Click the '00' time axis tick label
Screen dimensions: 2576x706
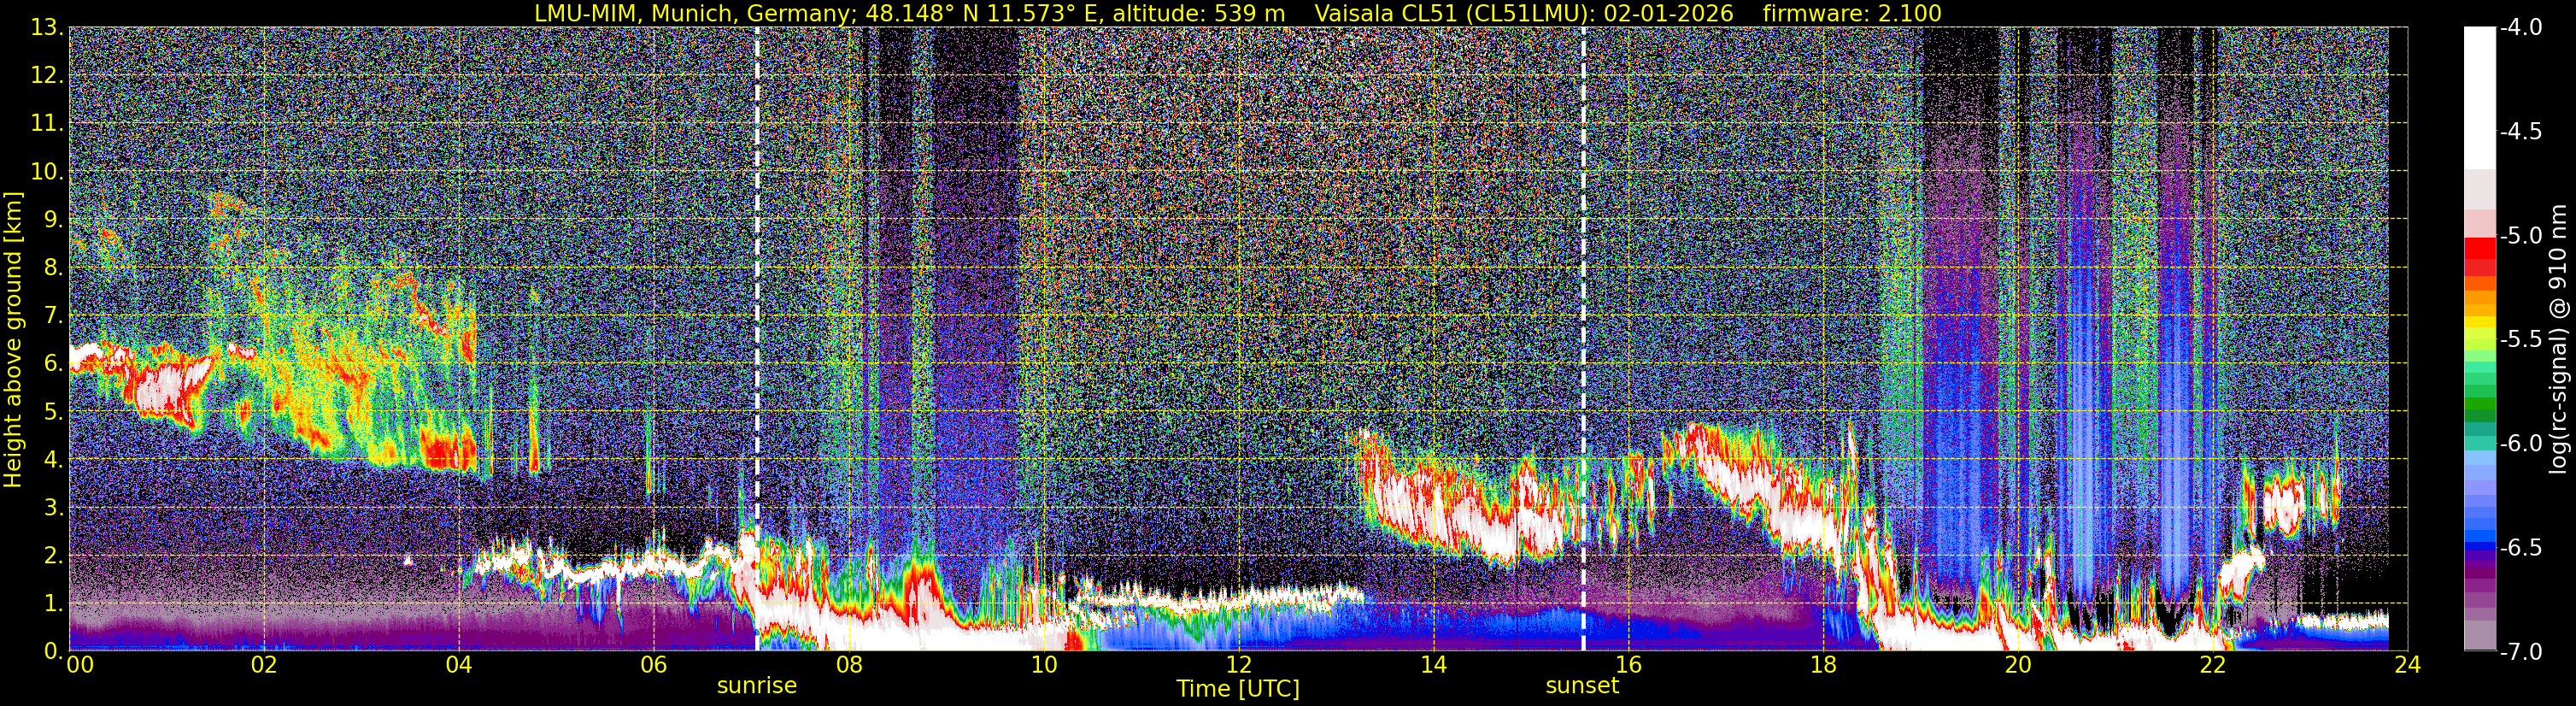(79, 665)
